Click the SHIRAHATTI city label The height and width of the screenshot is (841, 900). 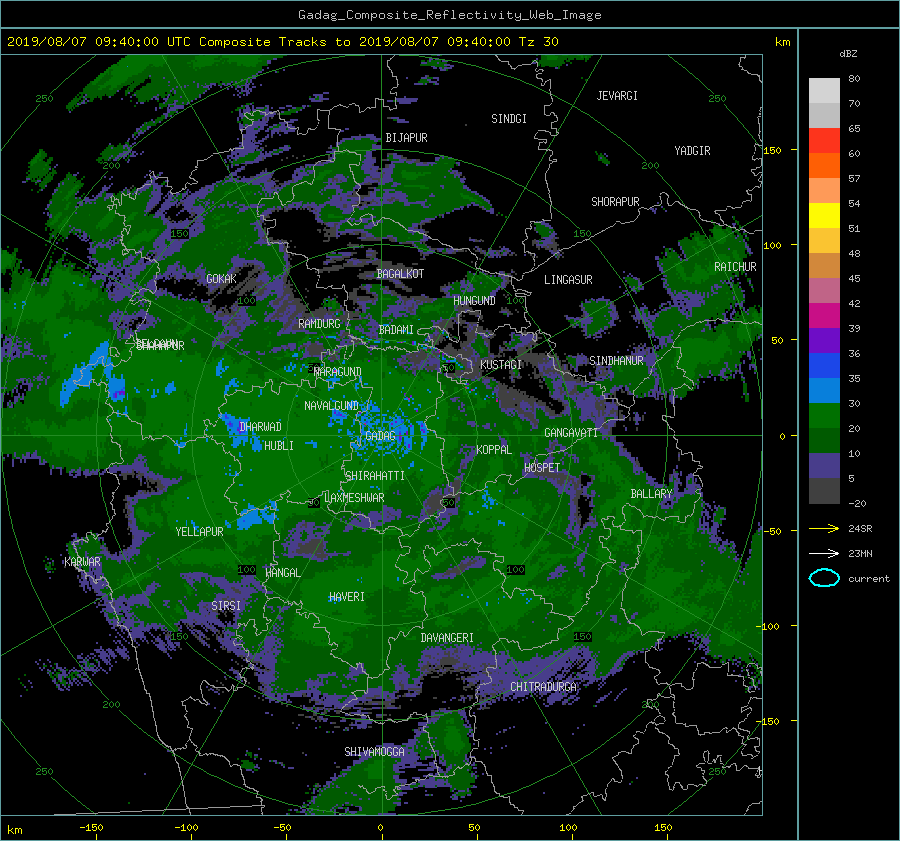pos(375,476)
